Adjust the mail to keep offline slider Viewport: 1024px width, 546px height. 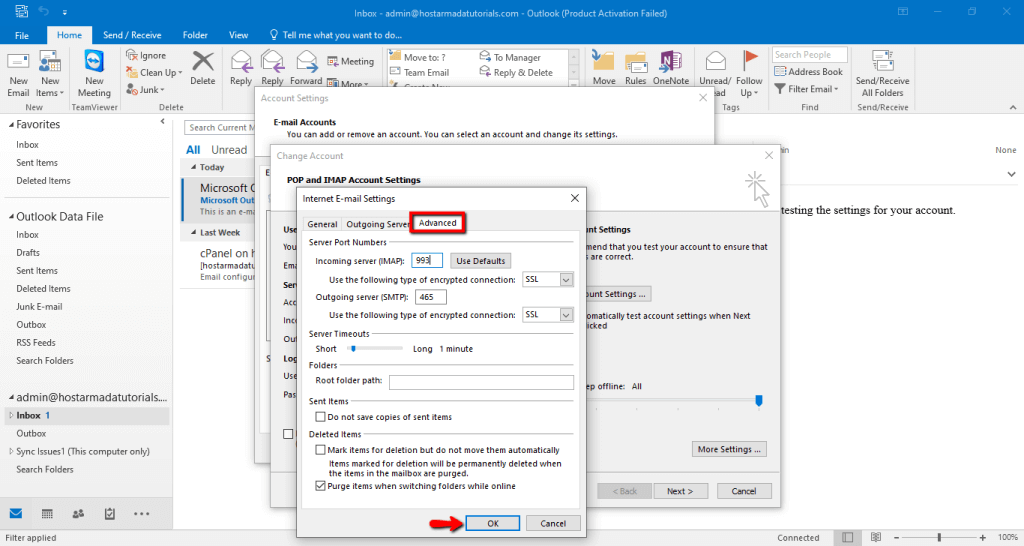(759, 400)
